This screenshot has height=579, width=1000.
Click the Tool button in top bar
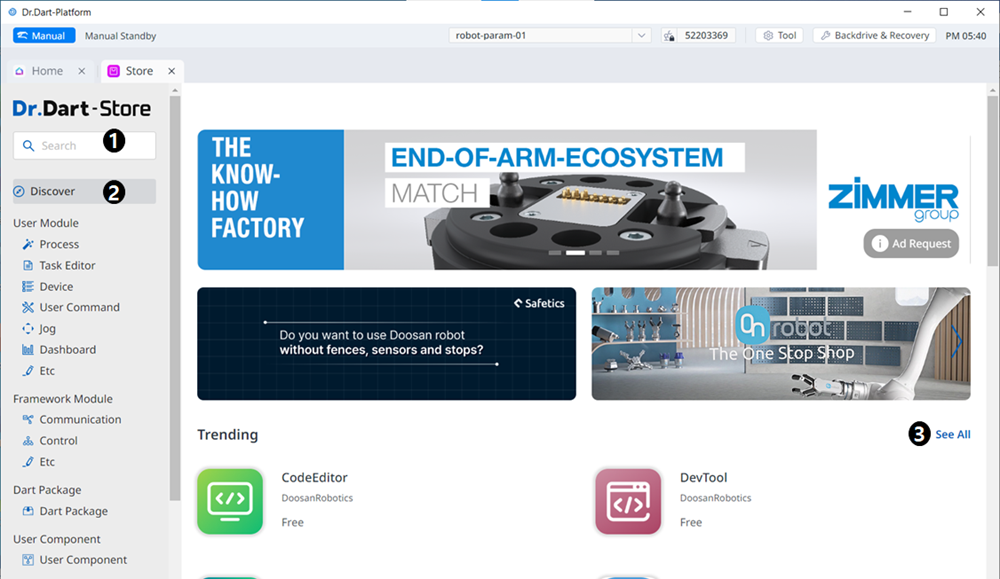click(779, 36)
